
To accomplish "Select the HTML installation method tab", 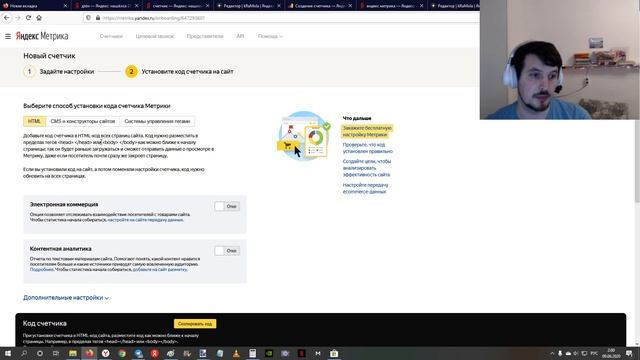I will pyautogui.click(x=34, y=121).
